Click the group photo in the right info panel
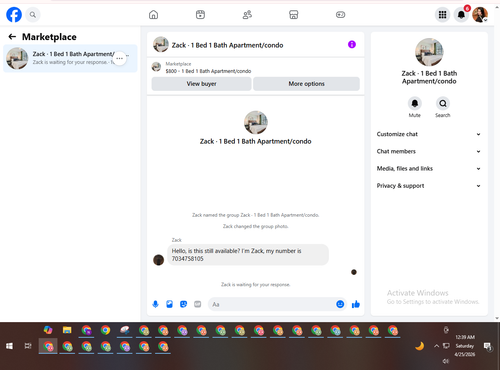This screenshot has height=370, width=500. (x=429, y=52)
